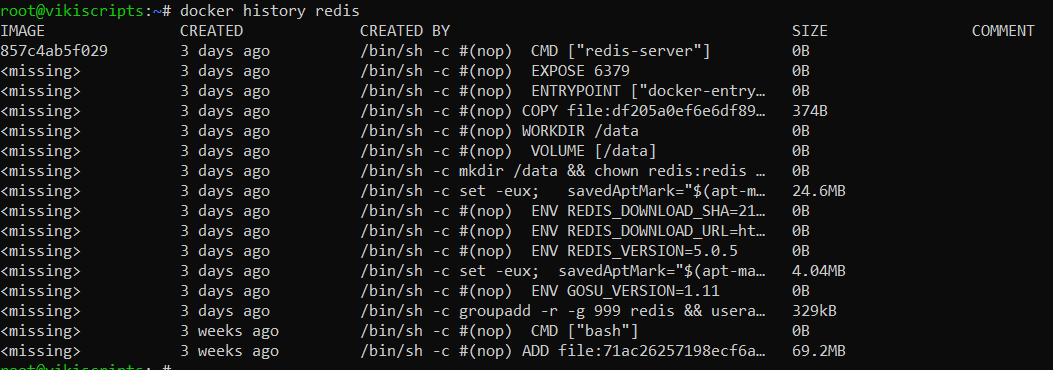Select the SIZE column header text

point(809,31)
